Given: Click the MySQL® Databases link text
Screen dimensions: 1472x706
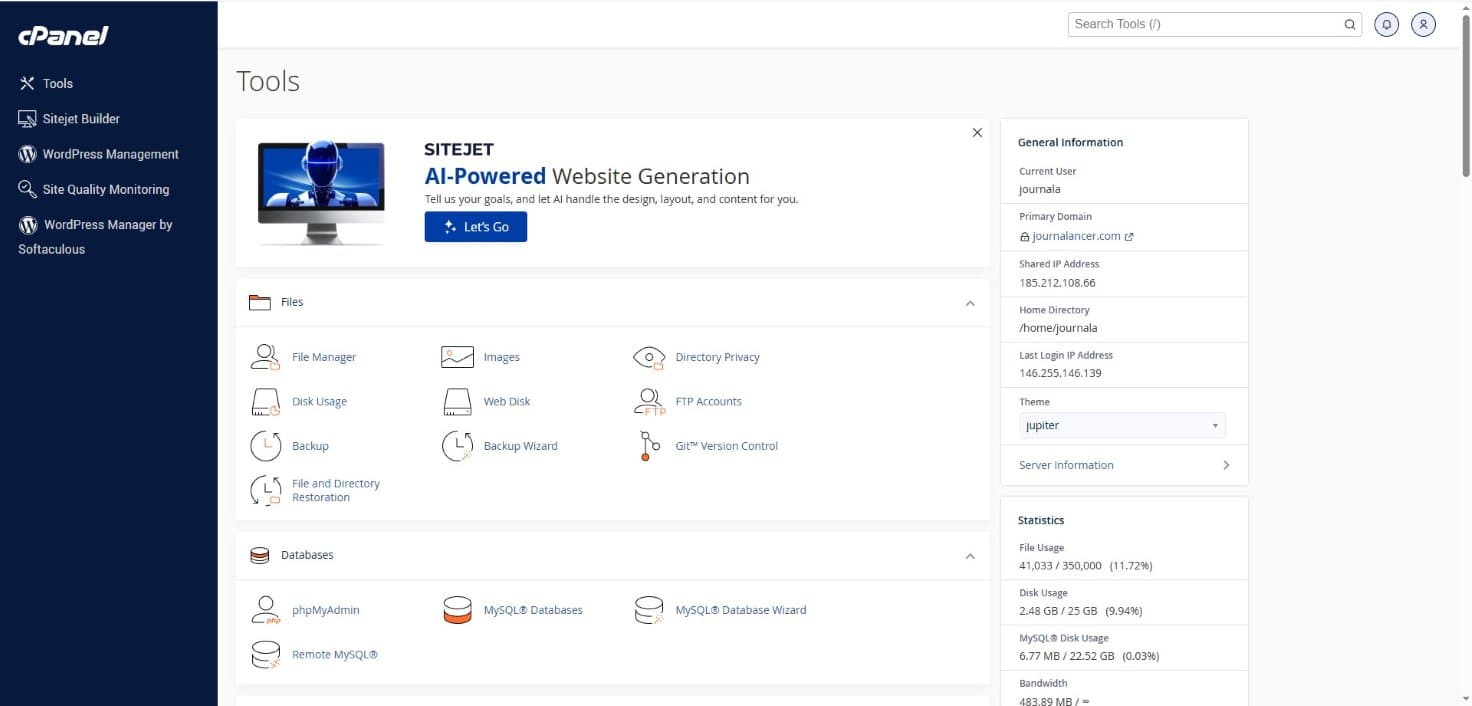Looking at the screenshot, I should [x=533, y=610].
